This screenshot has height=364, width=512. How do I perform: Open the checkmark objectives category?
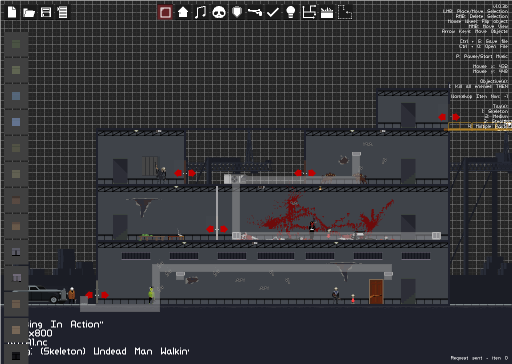pyautogui.click(x=273, y=12)
